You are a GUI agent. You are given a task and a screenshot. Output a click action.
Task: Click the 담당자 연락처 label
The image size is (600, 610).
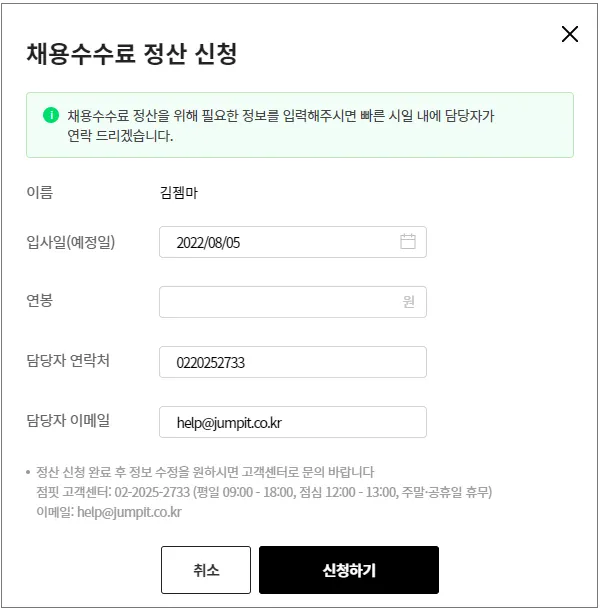(68, 361)
